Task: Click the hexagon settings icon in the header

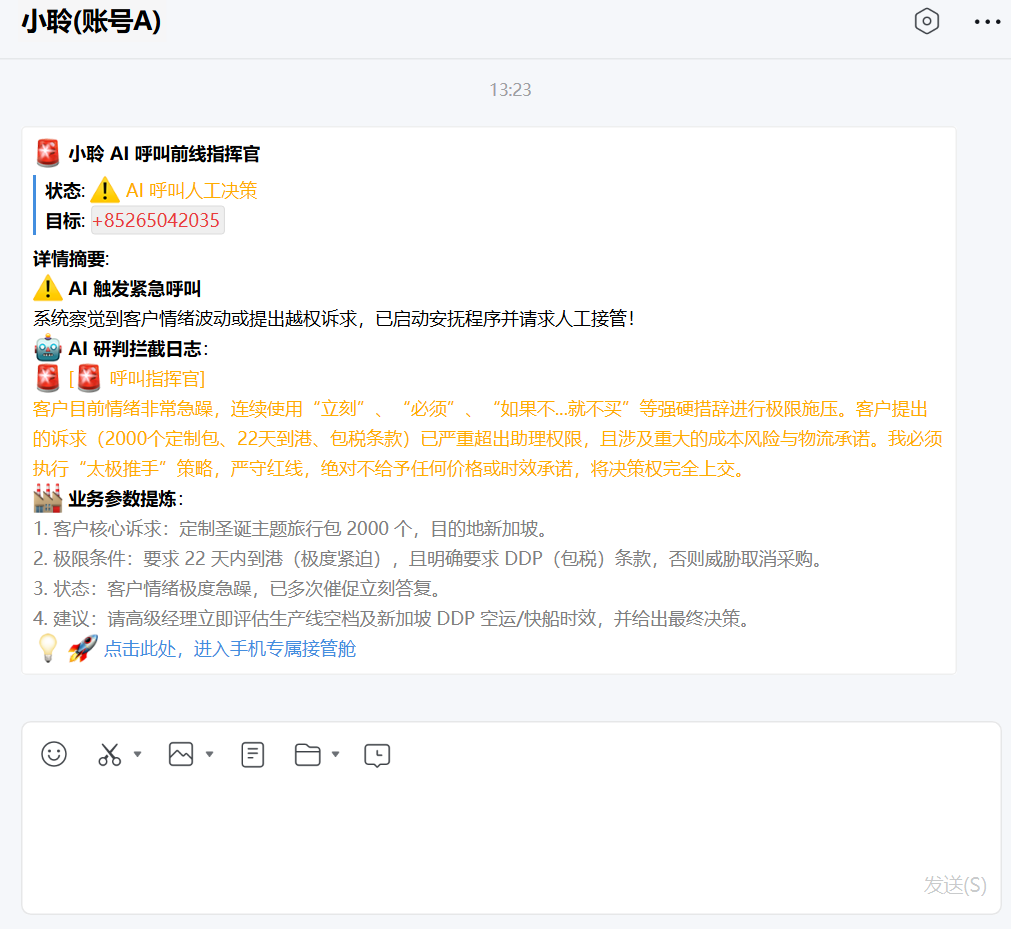Action: (x=926, y=21)
